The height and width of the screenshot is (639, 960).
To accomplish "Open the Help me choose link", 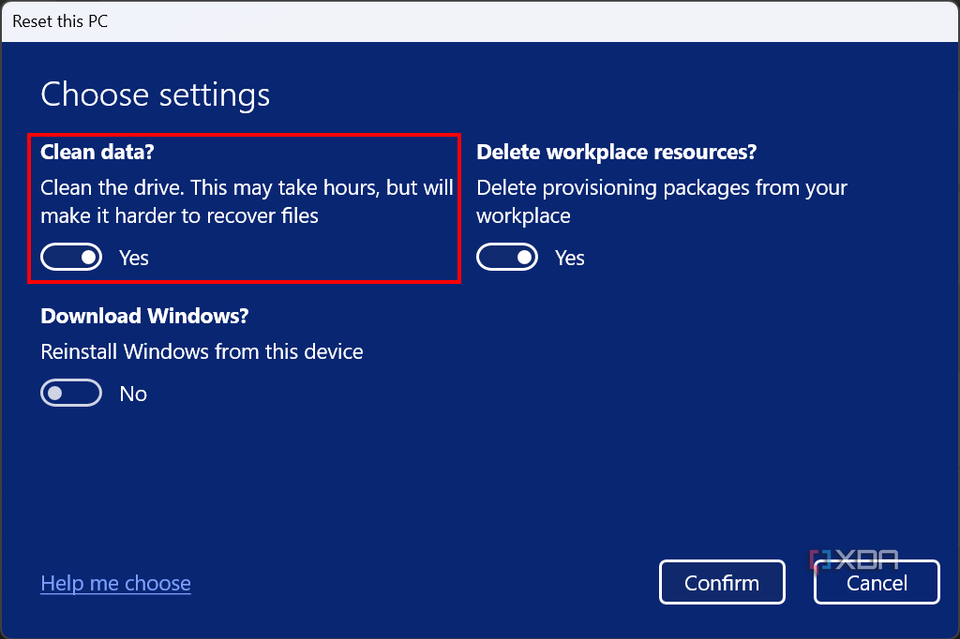I will tap(115, 583).
